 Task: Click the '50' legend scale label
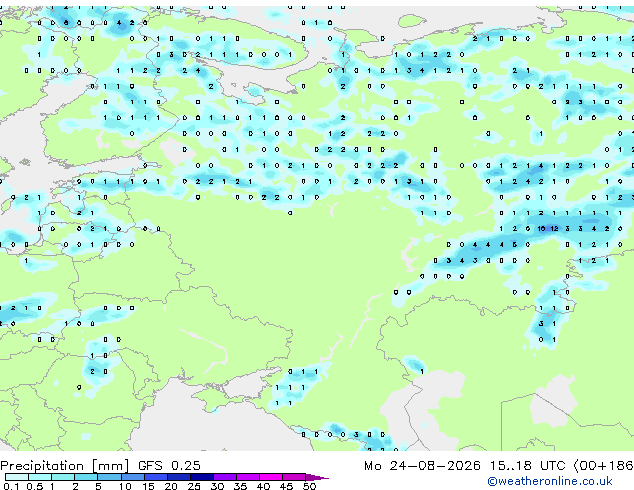309,486
